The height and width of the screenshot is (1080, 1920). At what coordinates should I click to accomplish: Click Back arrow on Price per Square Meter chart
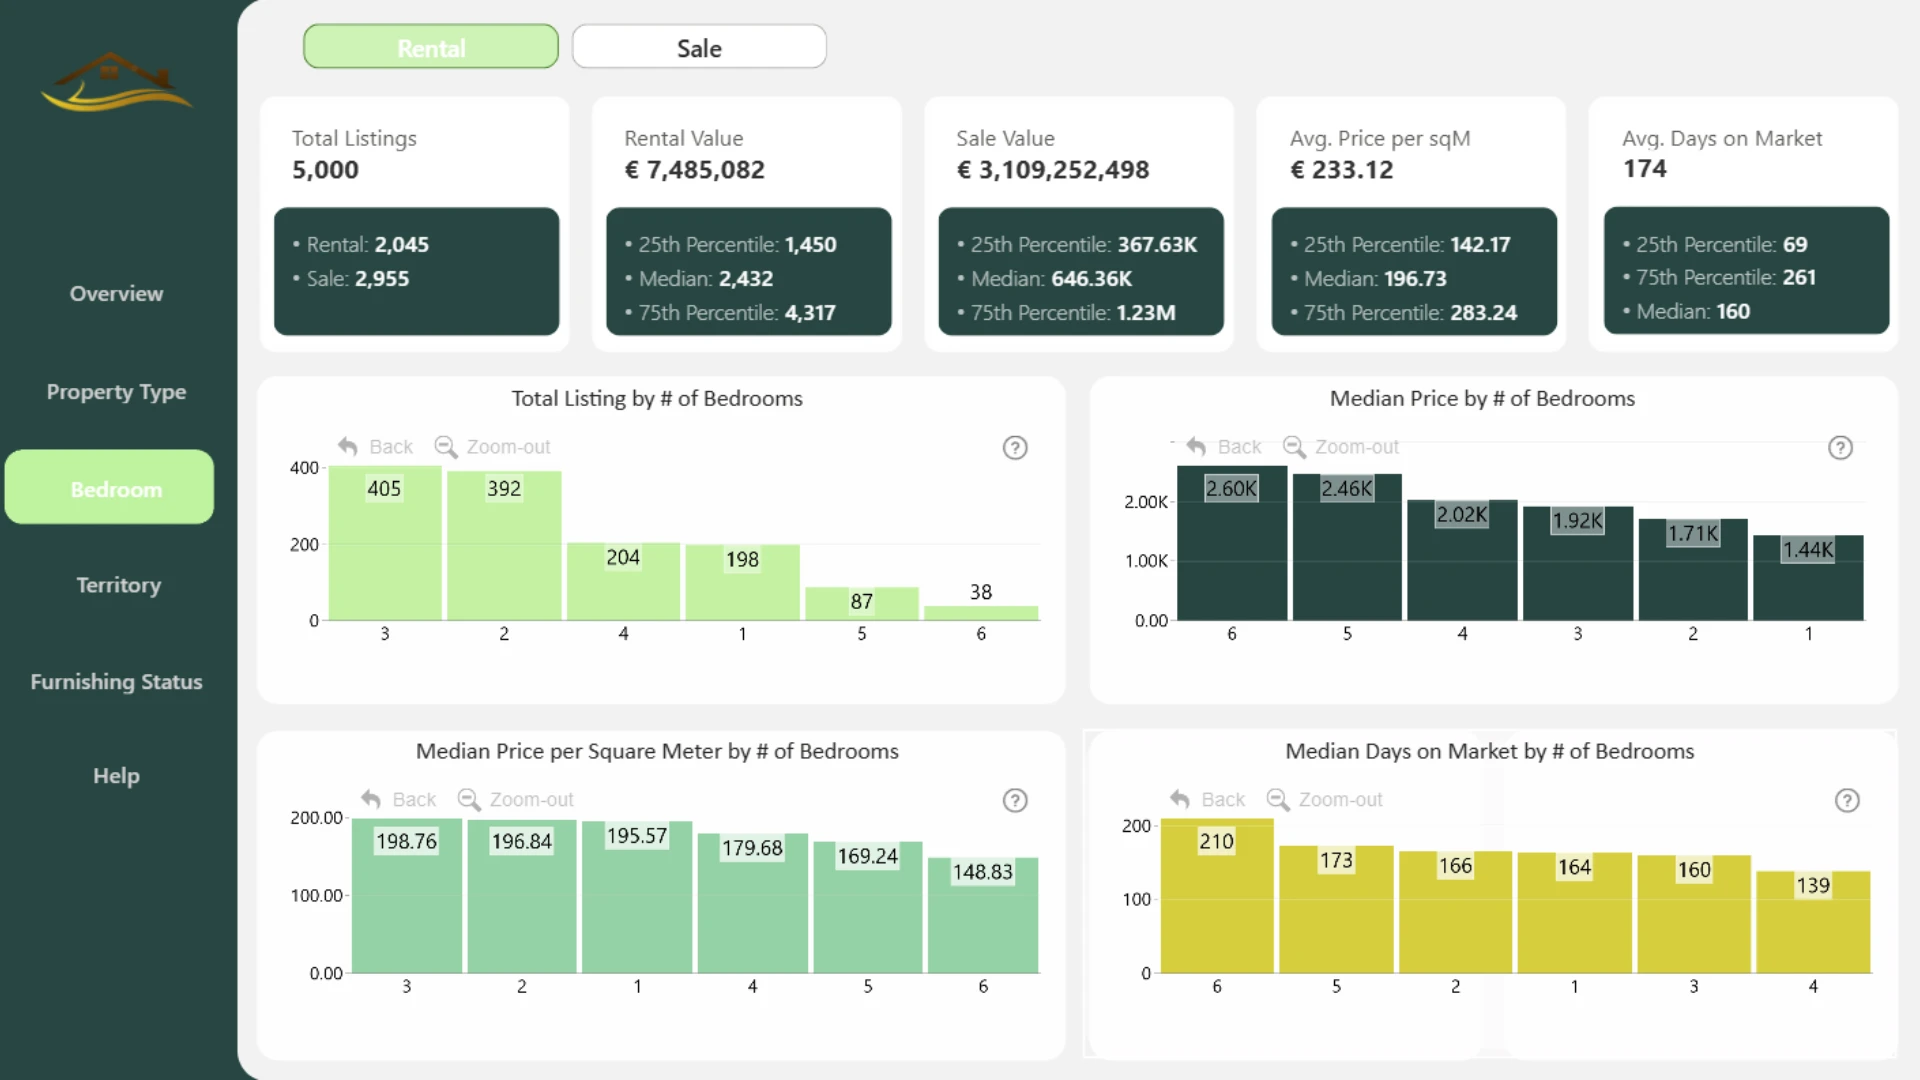[x=371, y=799]
